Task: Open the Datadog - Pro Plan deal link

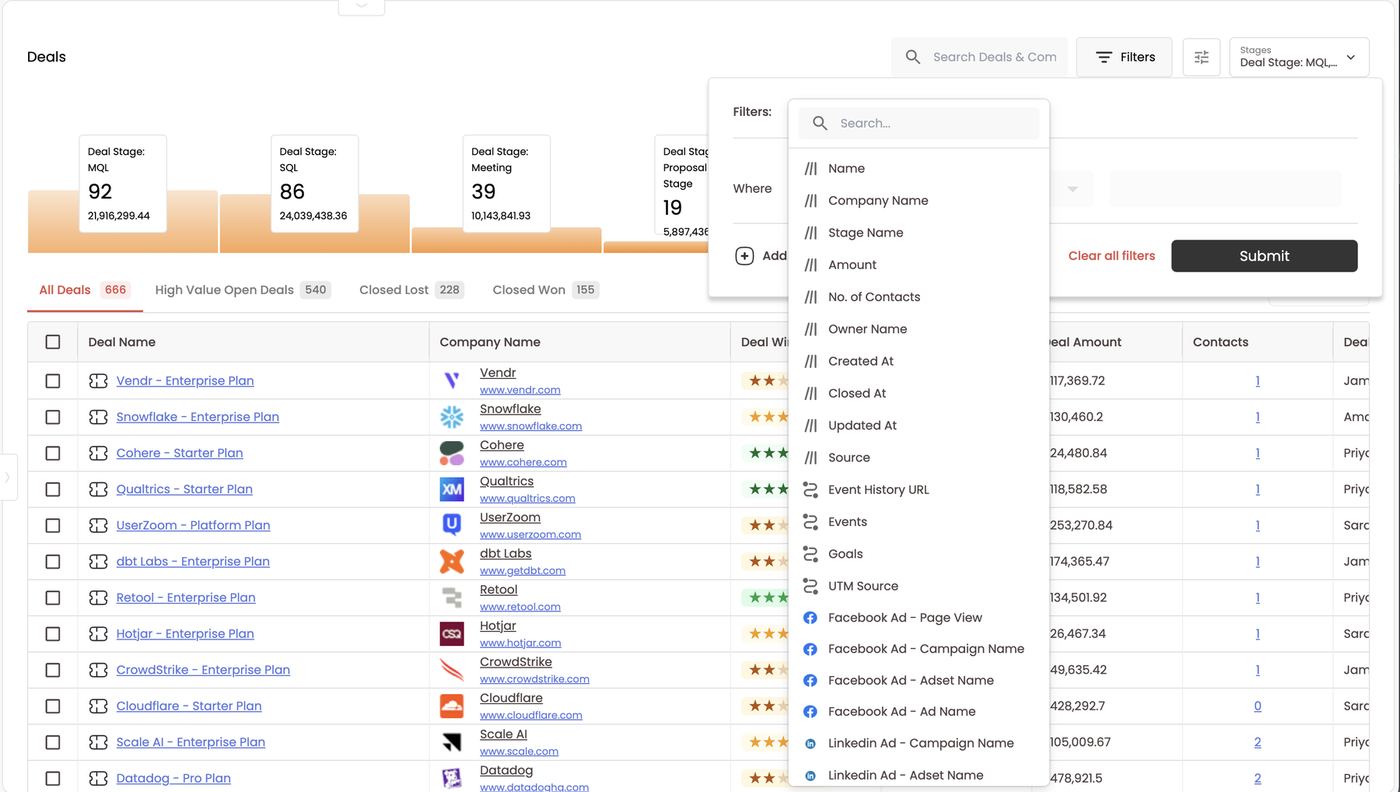Action: pos(173,778)
